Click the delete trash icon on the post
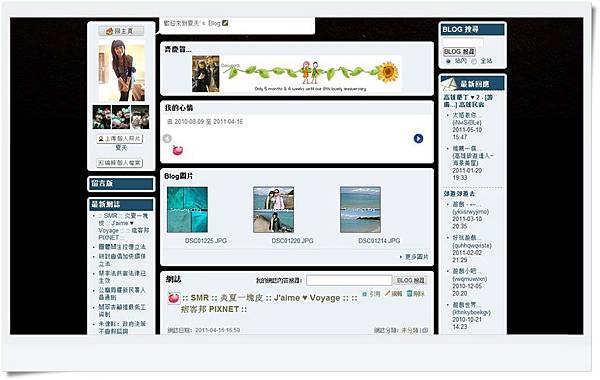The image size is (600, 380). [x=409, y=294]
